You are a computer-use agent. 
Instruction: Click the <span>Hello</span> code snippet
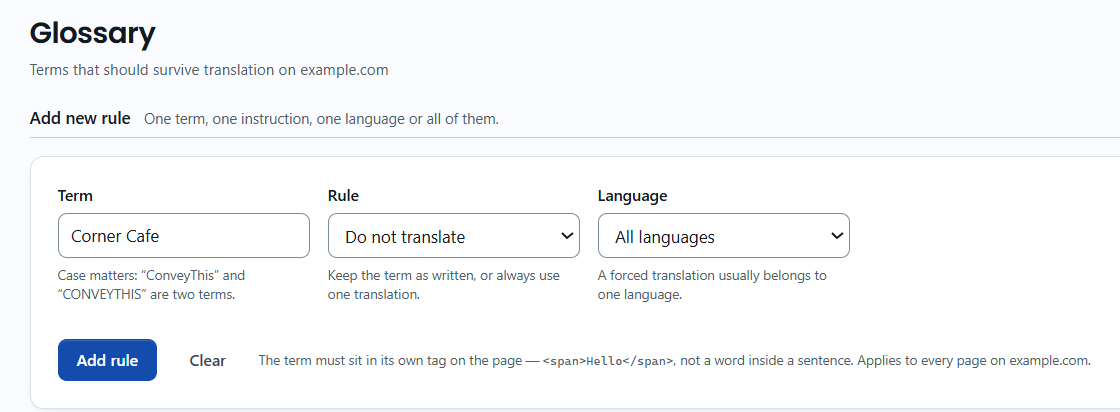click(608, 361)
